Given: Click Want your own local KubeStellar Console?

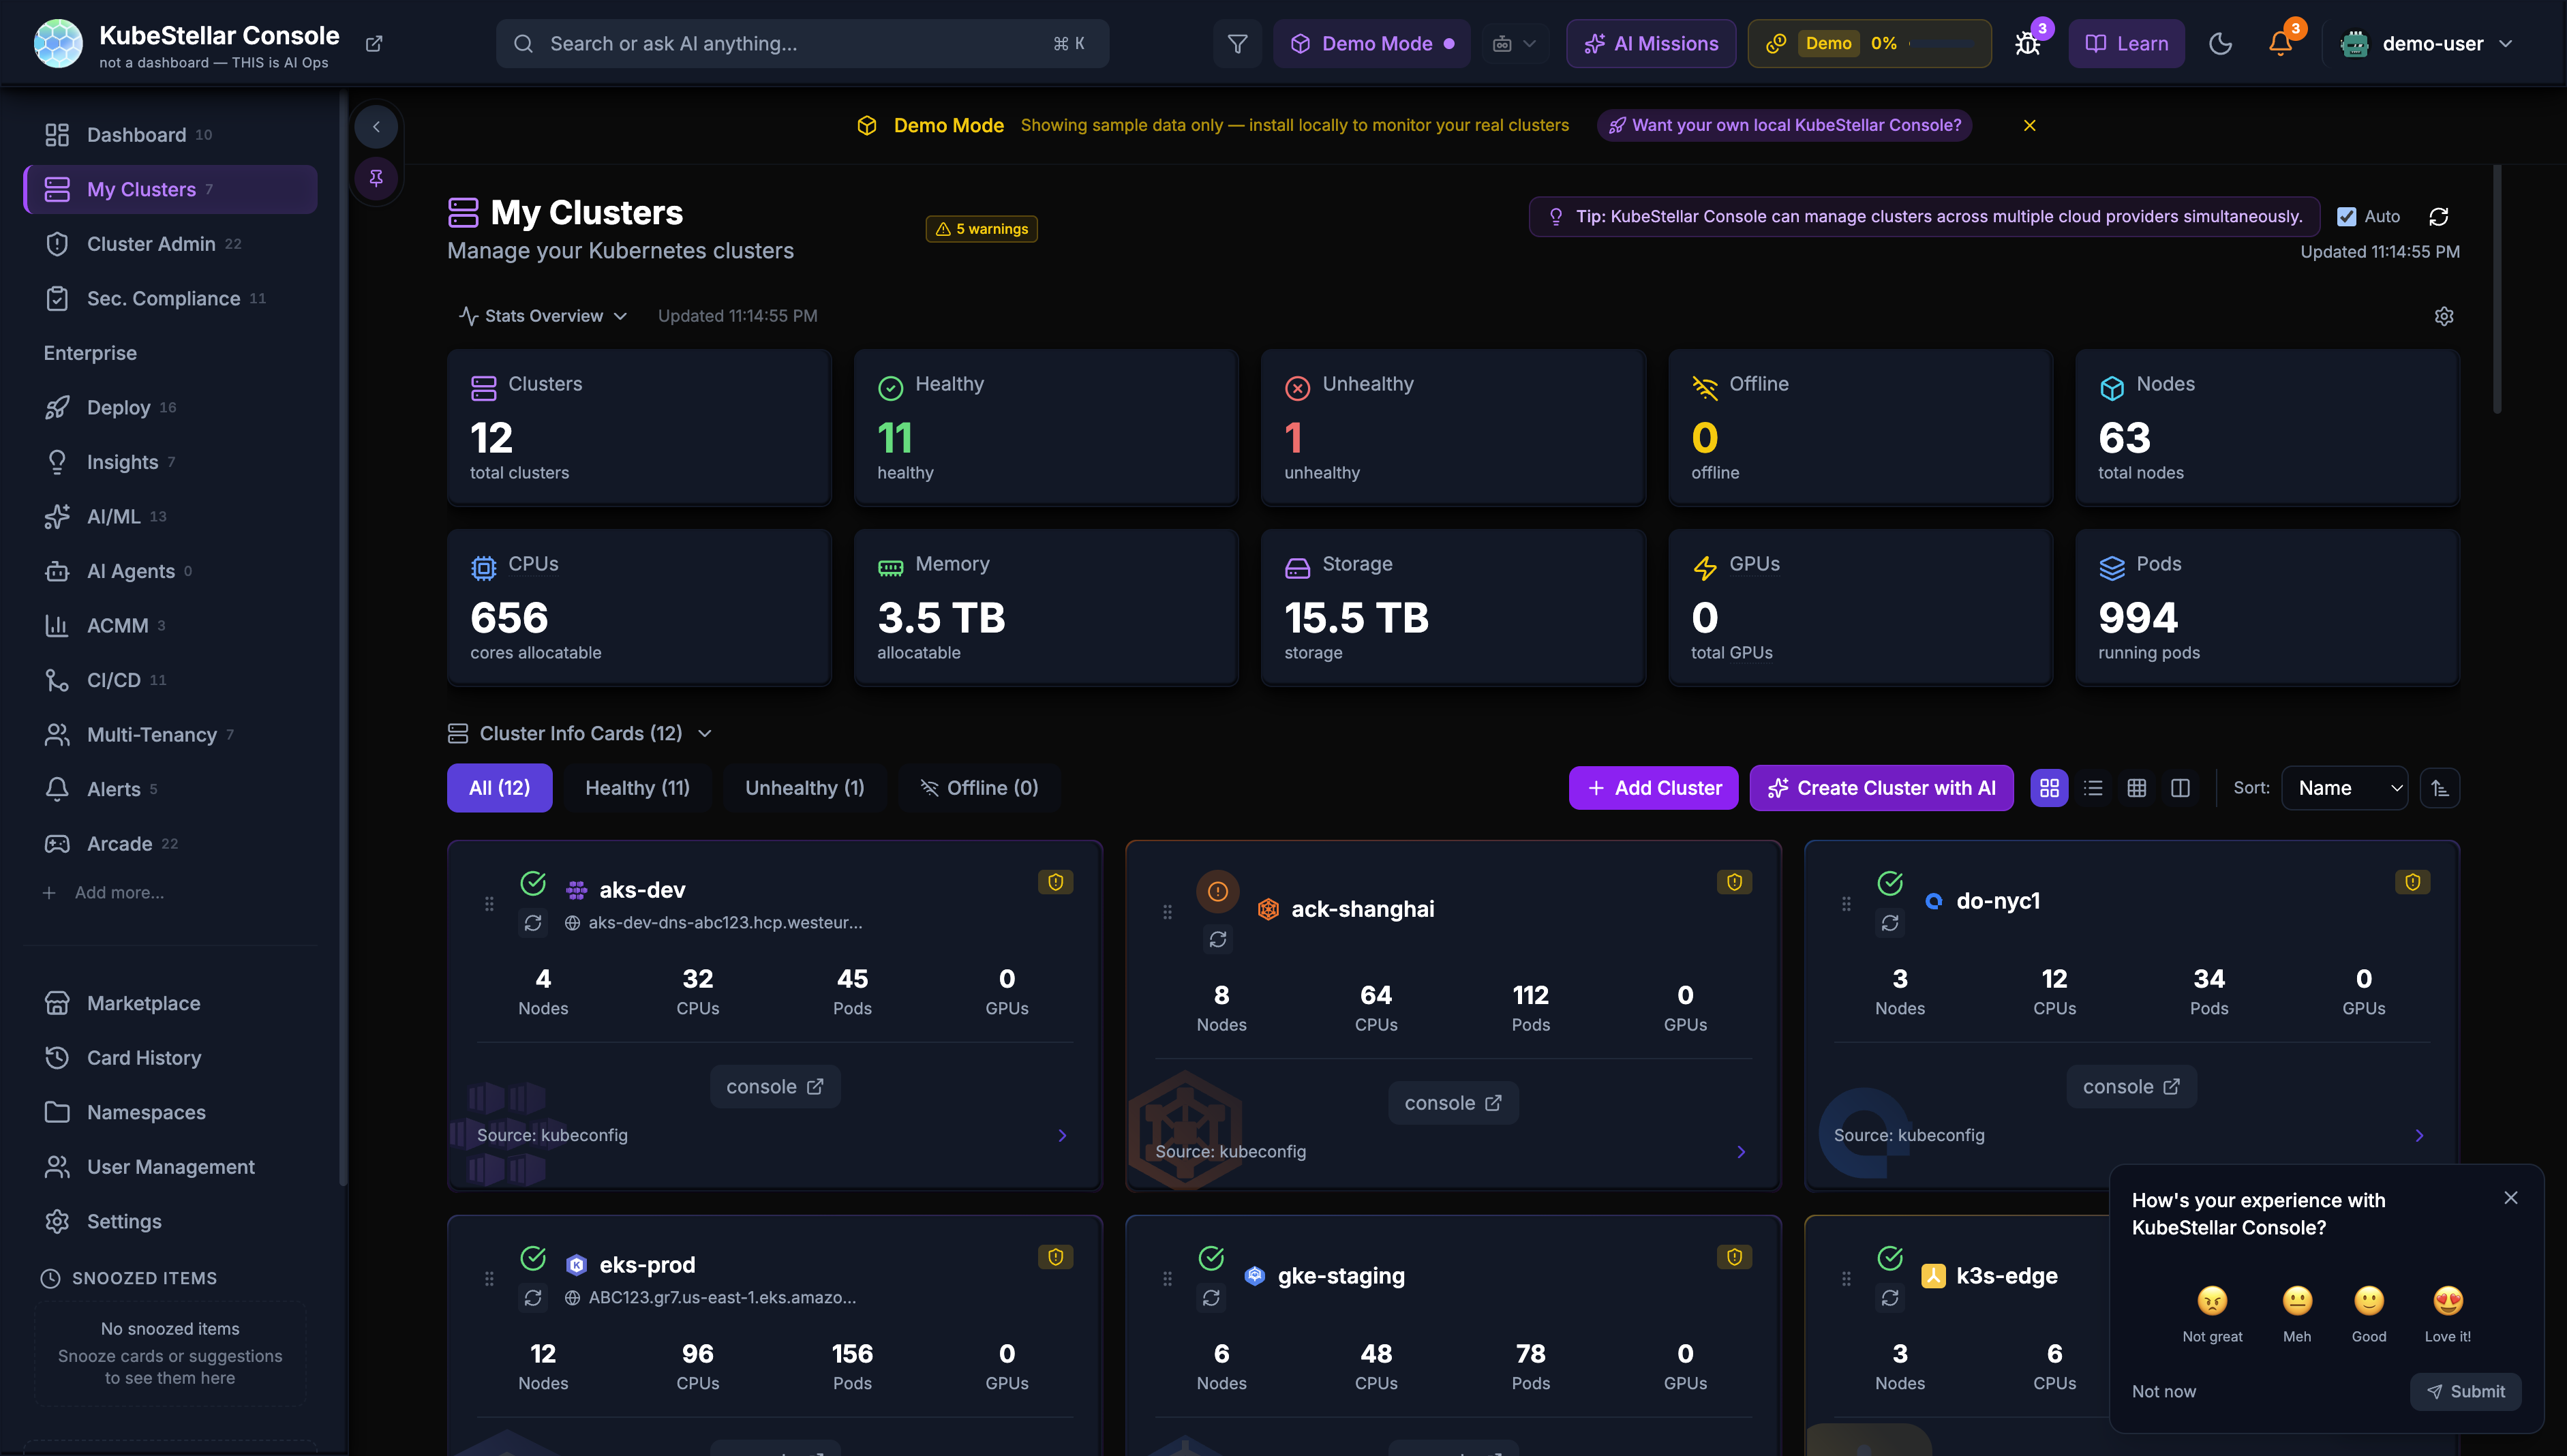Looking at the screenshot, I should 1784,126.
